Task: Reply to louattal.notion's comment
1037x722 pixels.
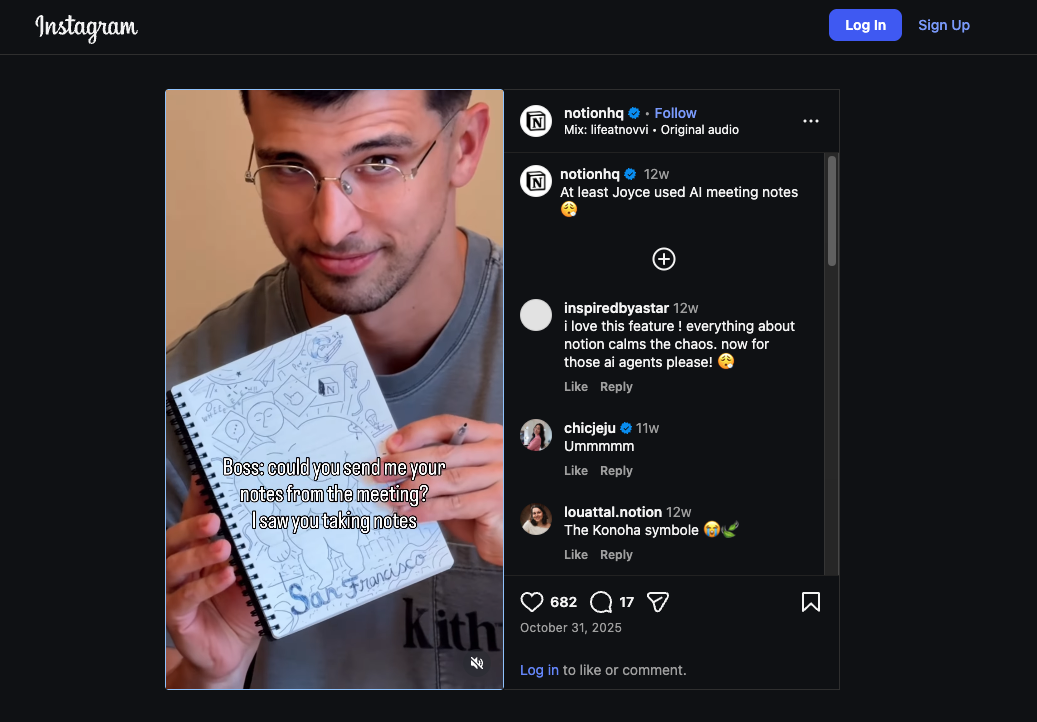Action: point(616,554)
